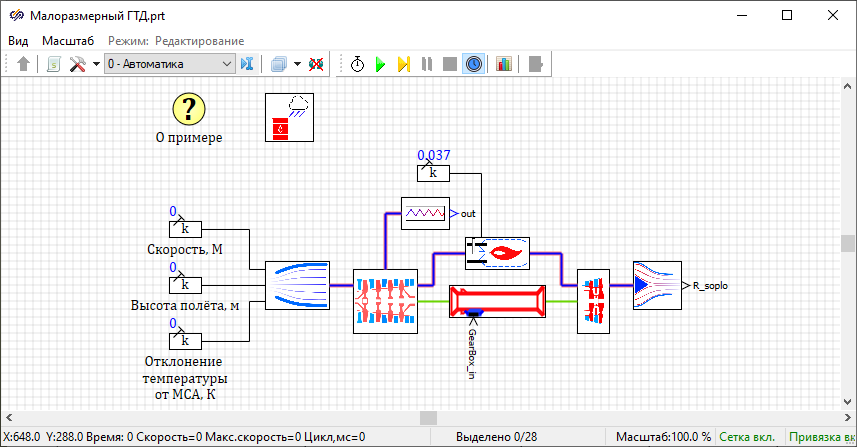Screen dimensions: 857x447
Task: Click the up arrow navigation icon
Action: coord(24,64)
